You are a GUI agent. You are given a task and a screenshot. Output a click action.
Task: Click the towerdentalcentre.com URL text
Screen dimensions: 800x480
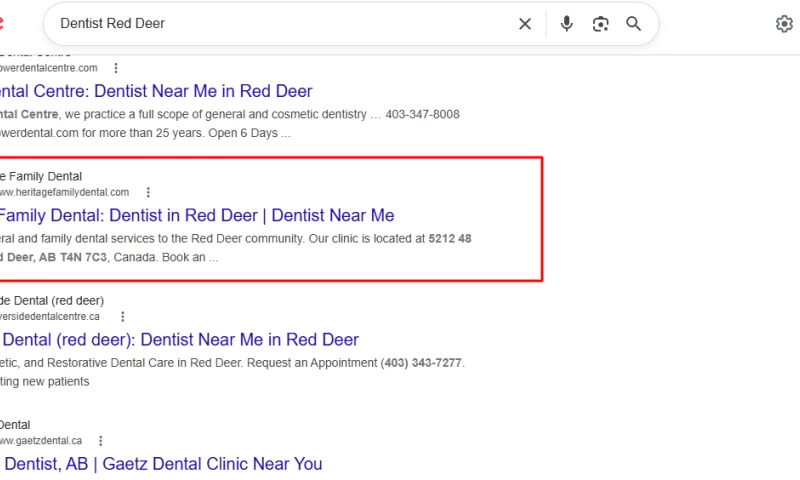(x=48, y=68)
